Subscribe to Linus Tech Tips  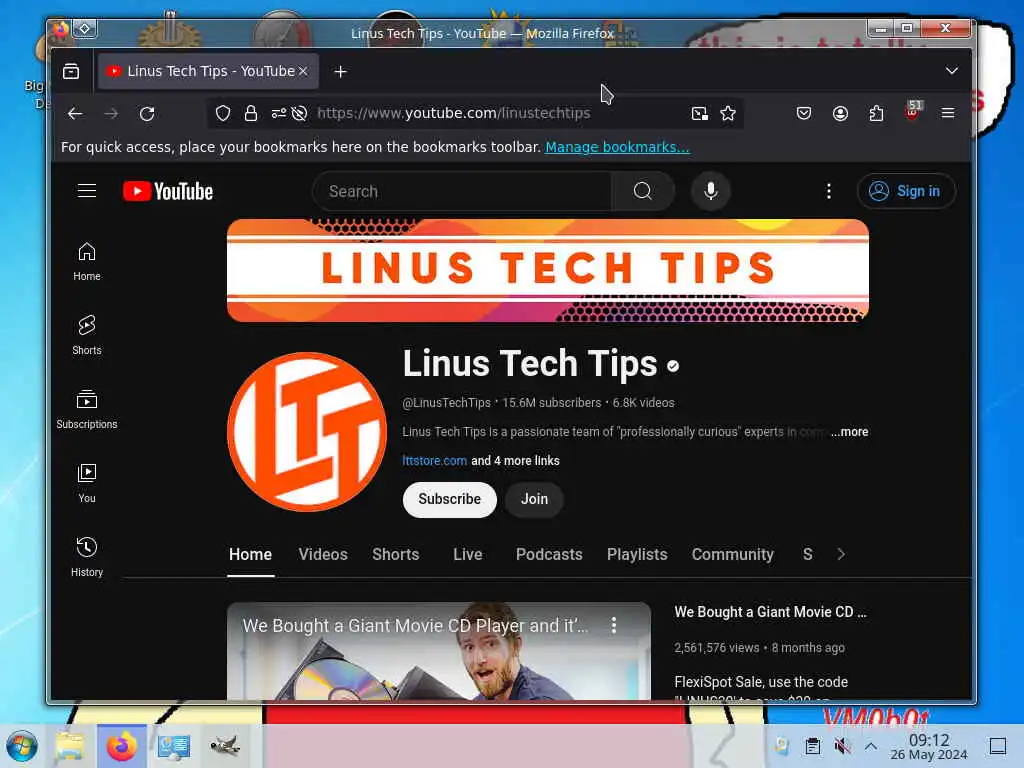tap(449, 500)
